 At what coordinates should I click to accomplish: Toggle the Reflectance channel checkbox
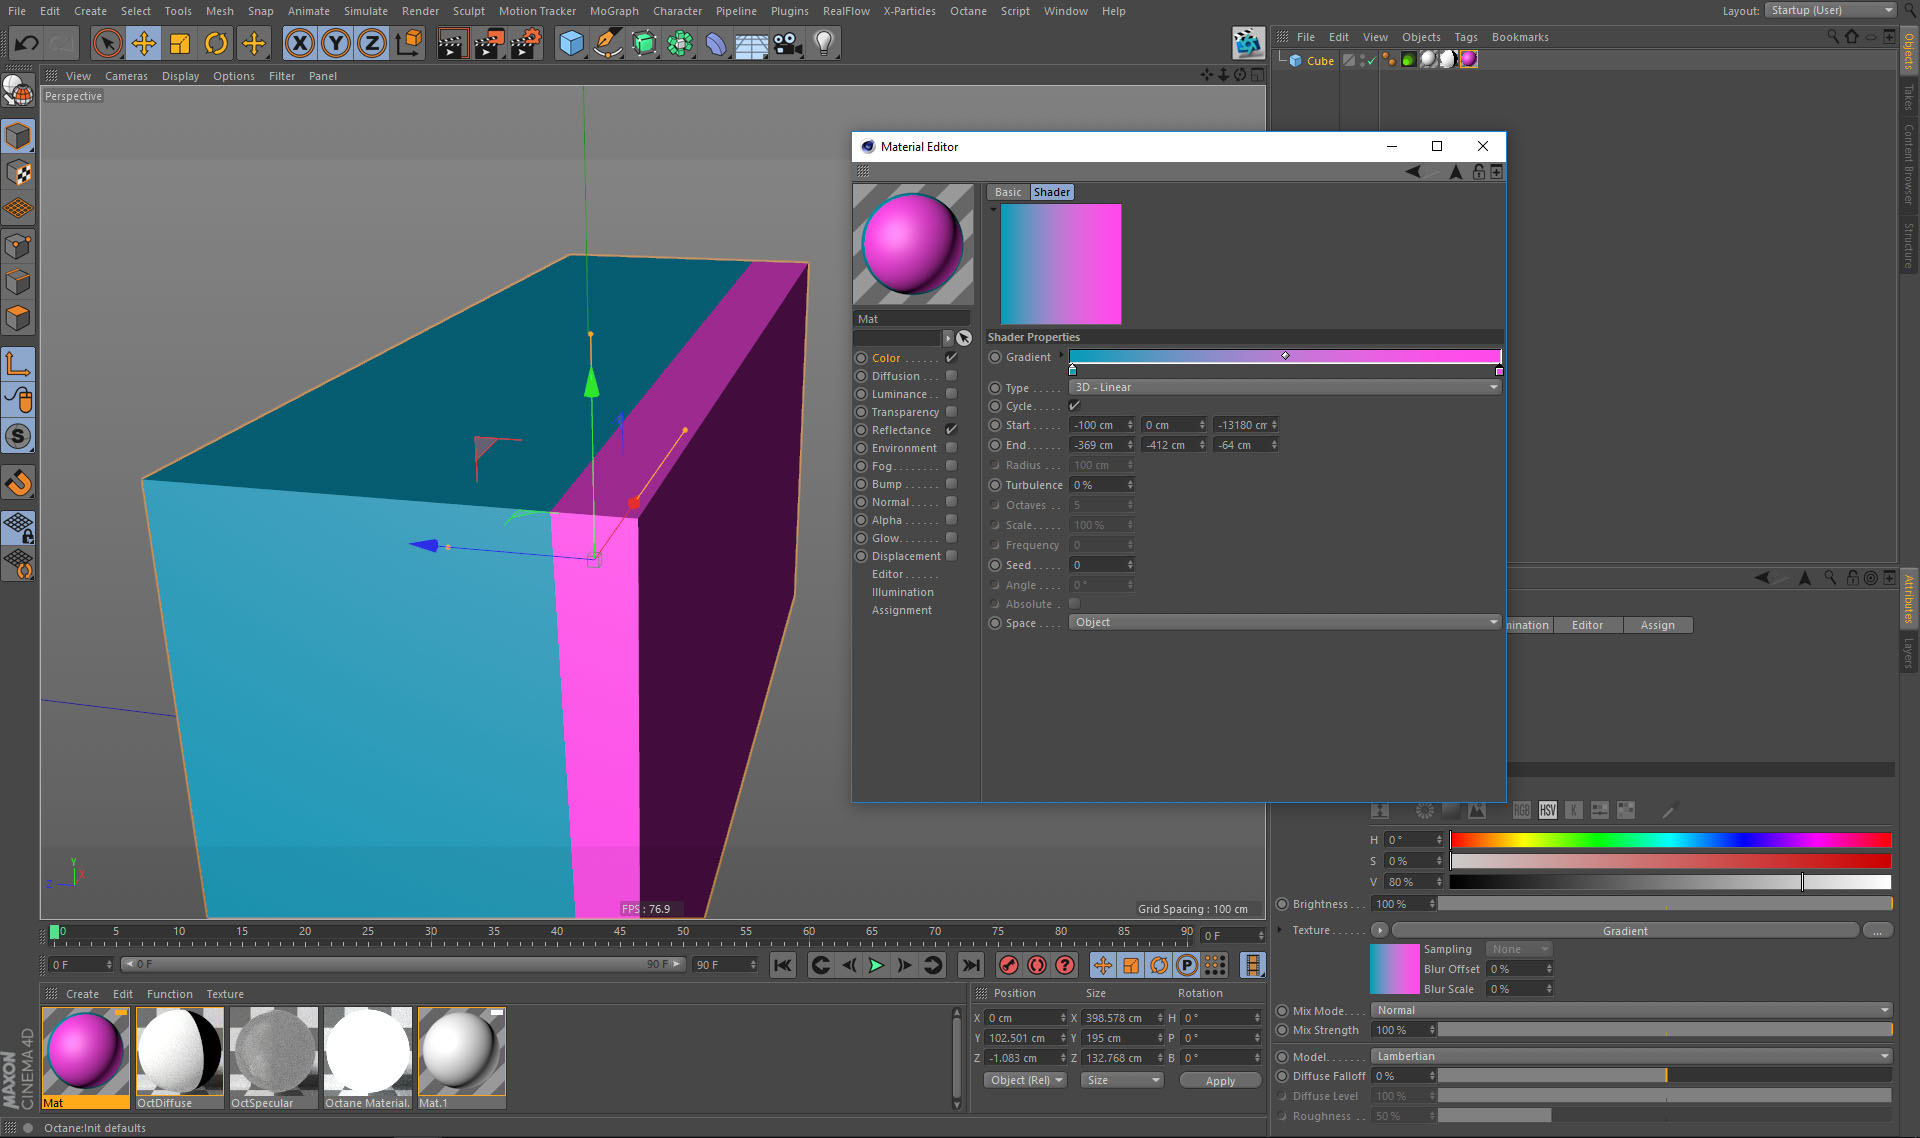click(x=951, y=430)
